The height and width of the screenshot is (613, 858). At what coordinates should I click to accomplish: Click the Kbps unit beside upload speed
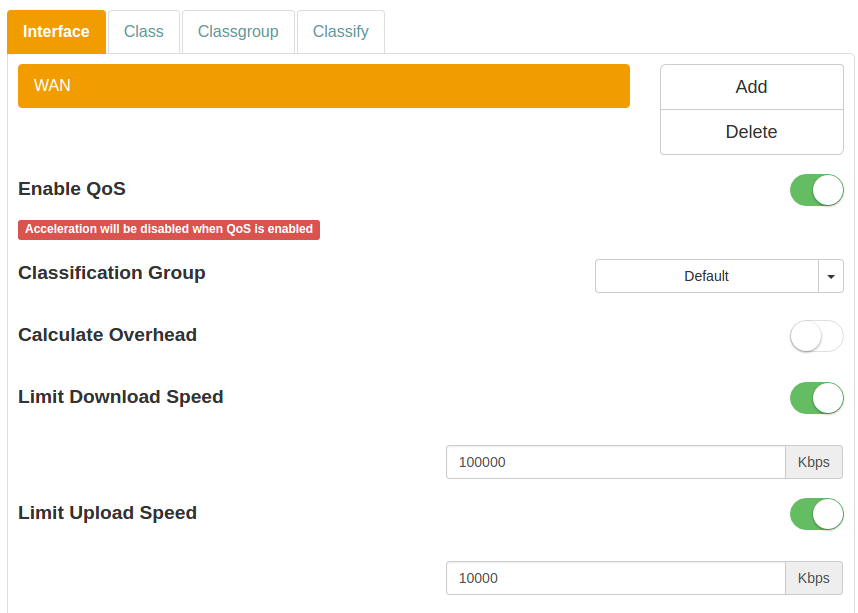click(813, 578)
